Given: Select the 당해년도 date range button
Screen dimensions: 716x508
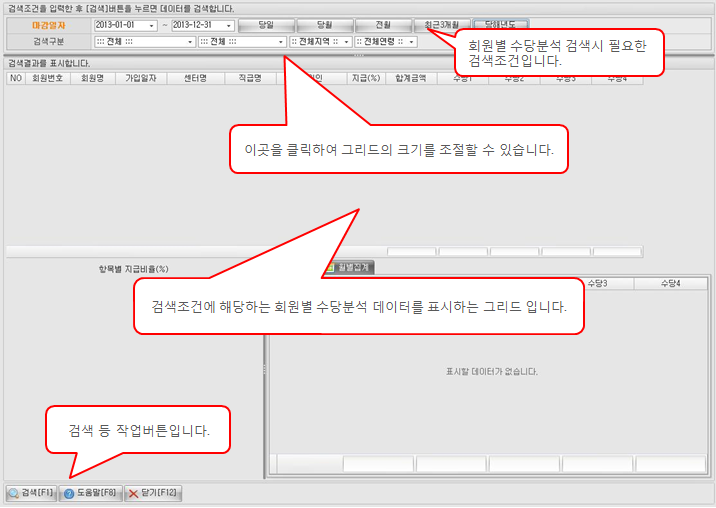Looking at the screenshot, I should 500,25.
